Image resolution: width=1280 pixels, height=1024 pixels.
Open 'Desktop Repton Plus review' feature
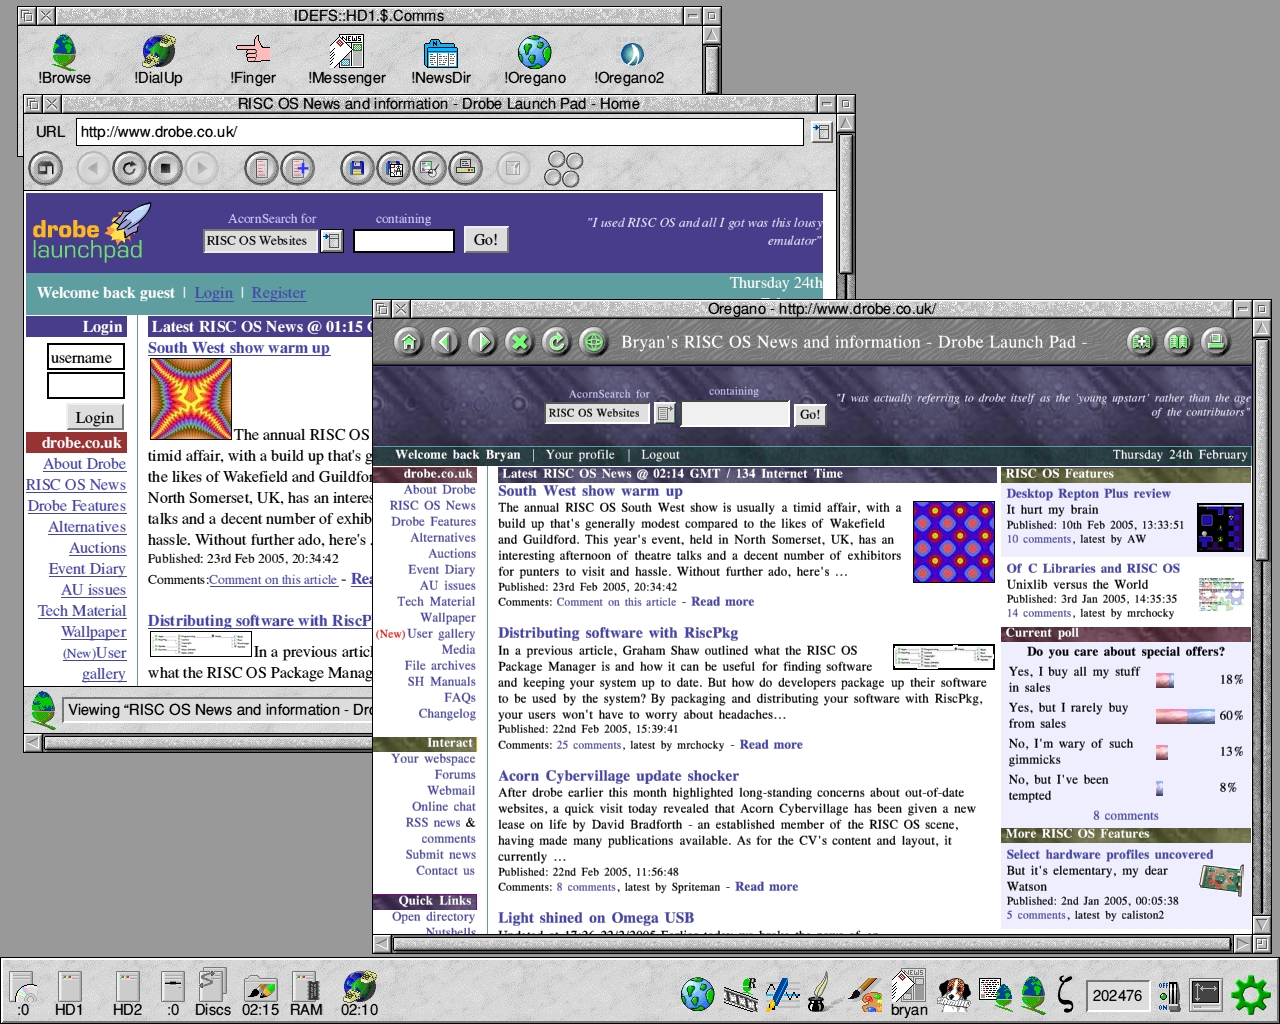coord(1088,494)
